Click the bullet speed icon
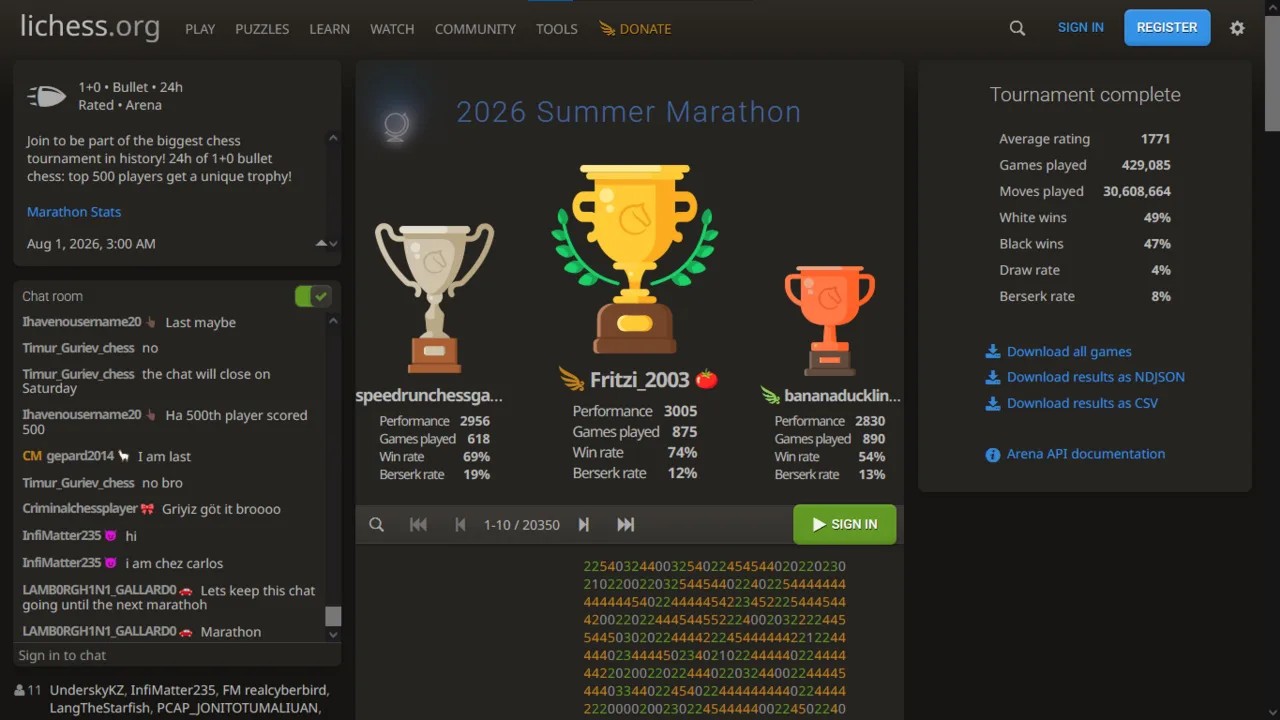The image size is (1280, 720). coord(47,96)
